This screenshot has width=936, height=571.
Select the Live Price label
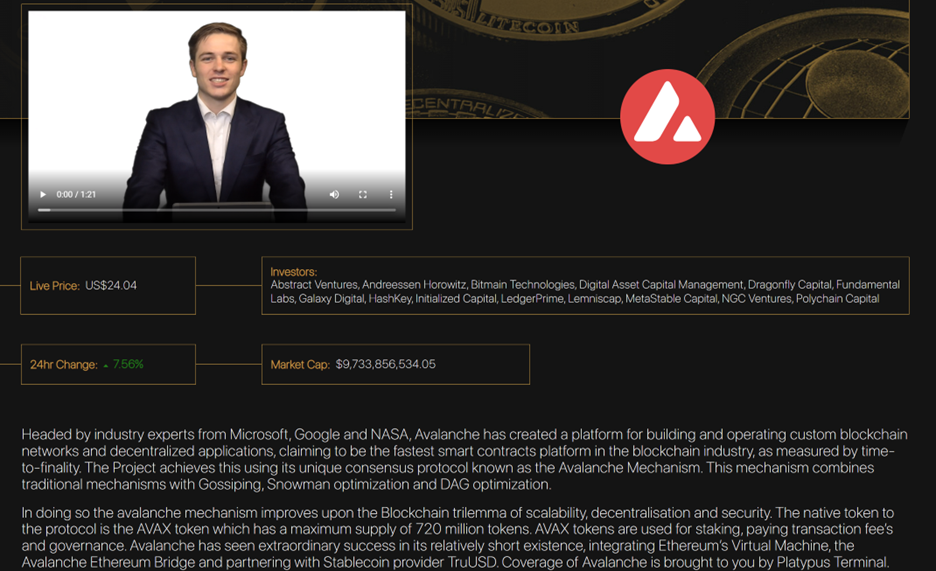(x=54, y=286)
